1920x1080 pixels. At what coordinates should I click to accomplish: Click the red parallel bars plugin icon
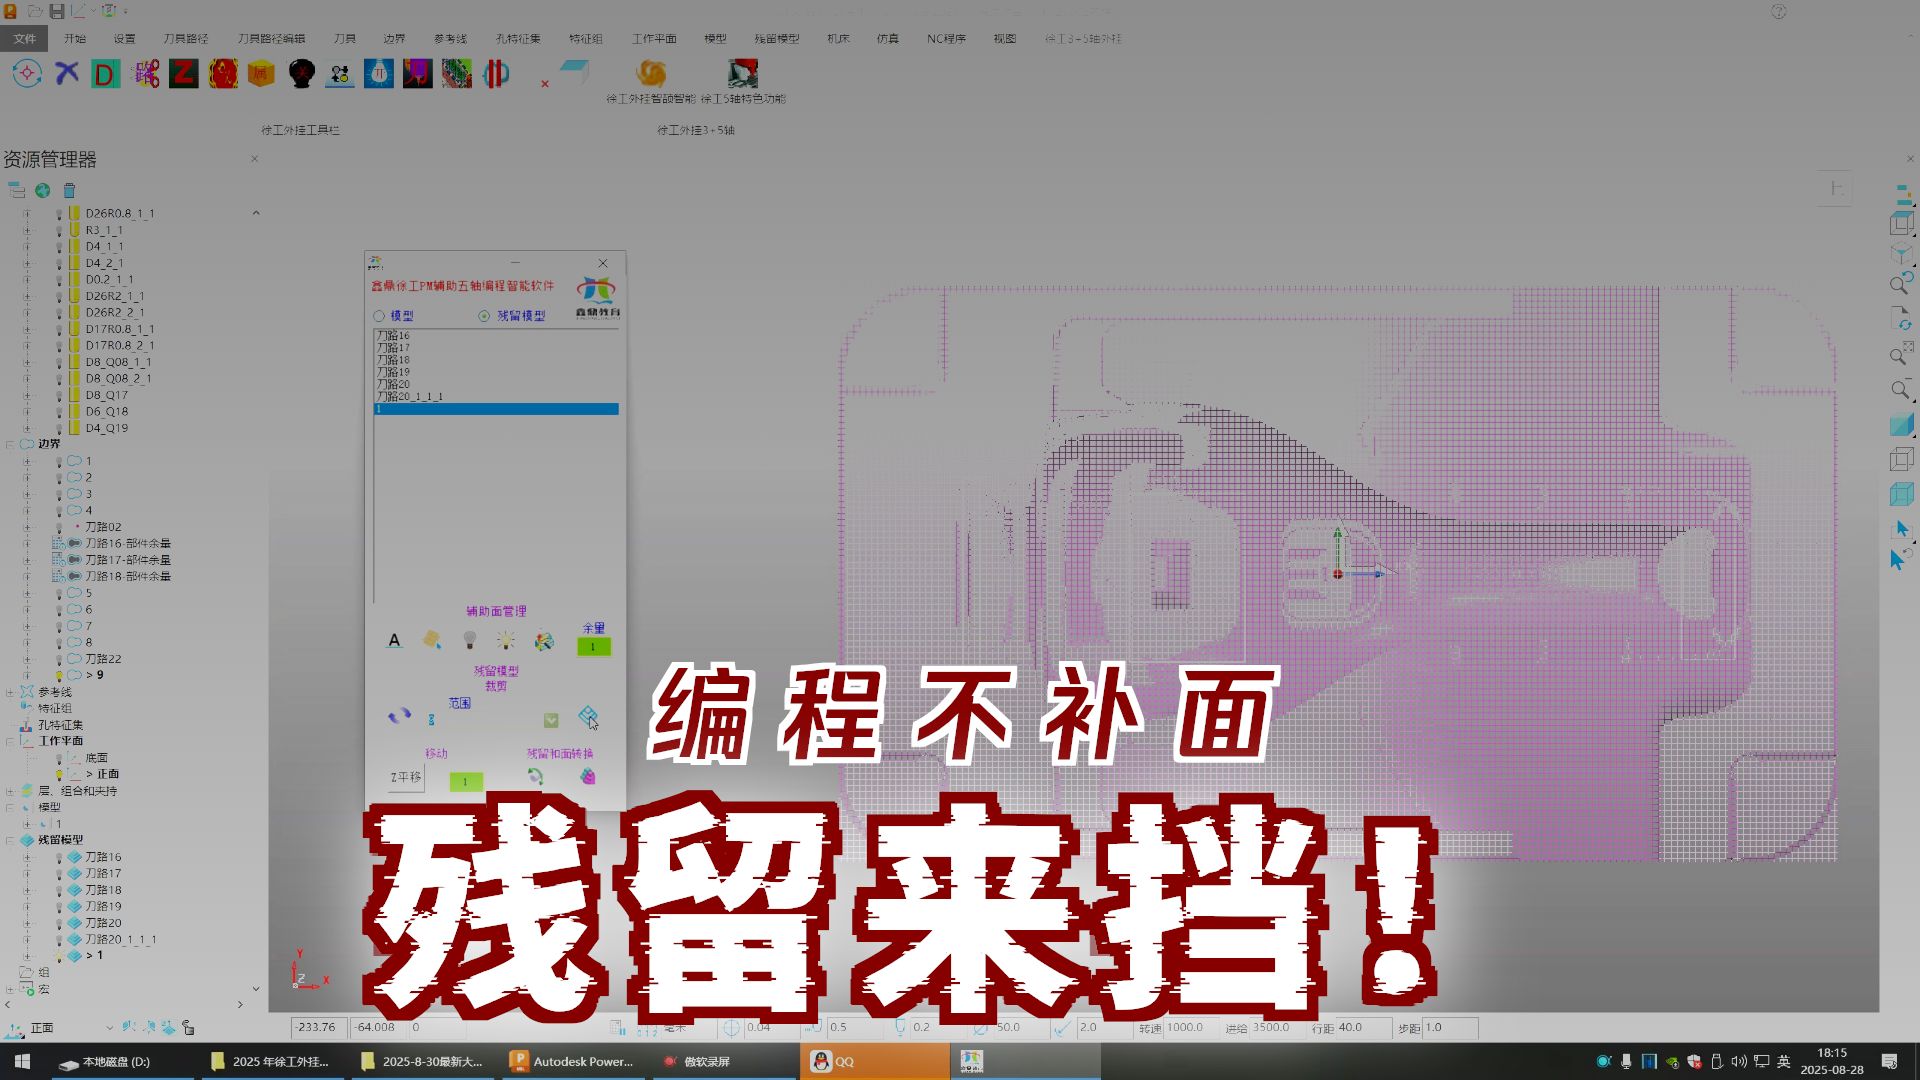496,73
